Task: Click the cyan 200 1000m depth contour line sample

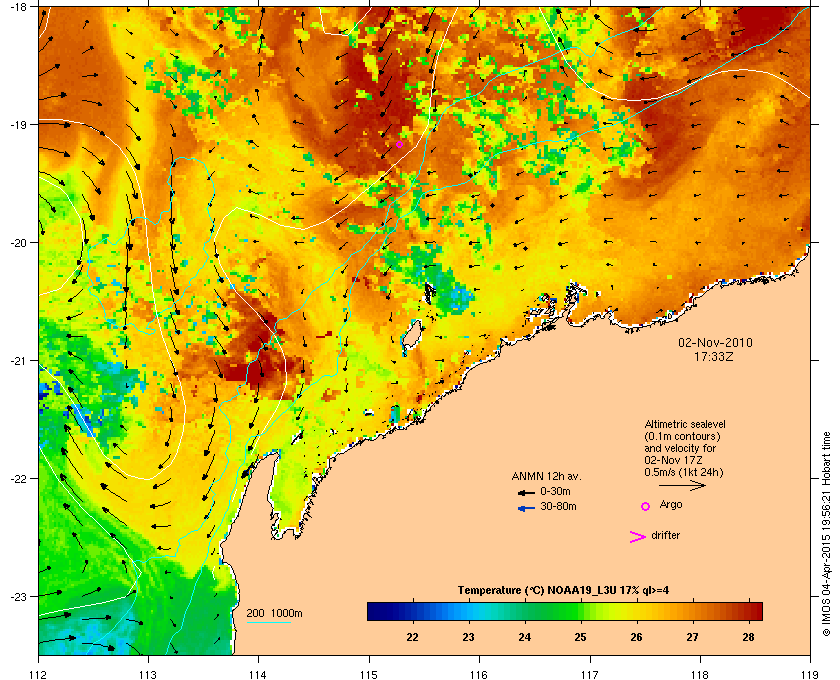Action: coord(268,623)
